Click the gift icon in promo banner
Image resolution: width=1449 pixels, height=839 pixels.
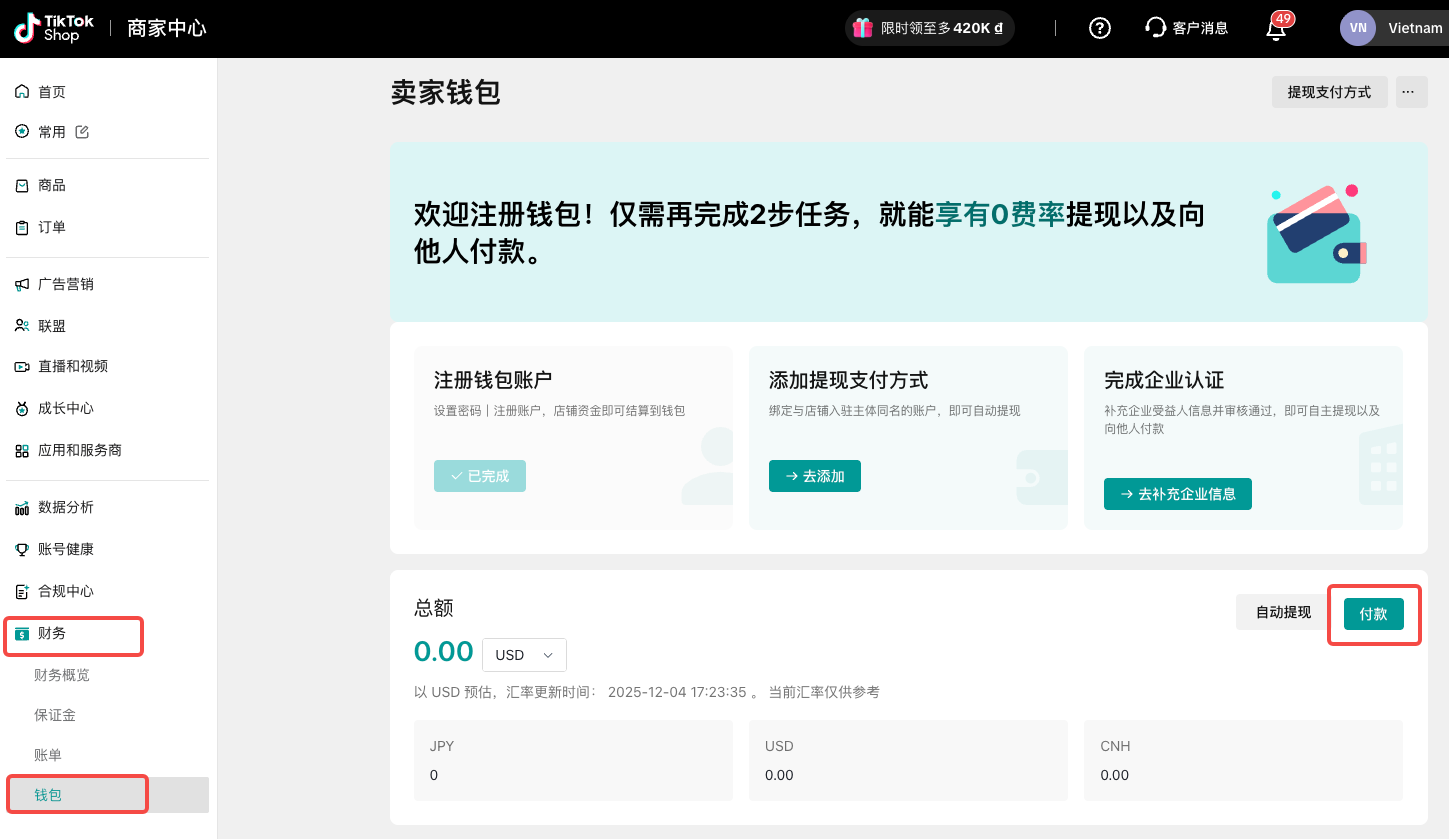(863, 28)
